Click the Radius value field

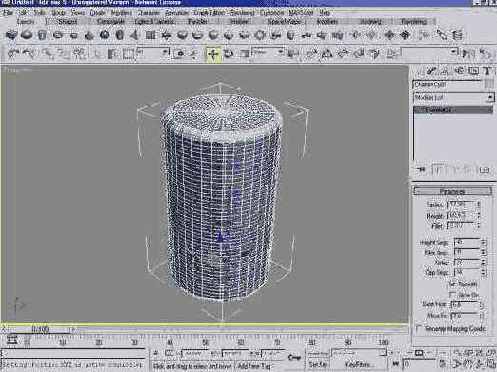click(x=461, y=204)
